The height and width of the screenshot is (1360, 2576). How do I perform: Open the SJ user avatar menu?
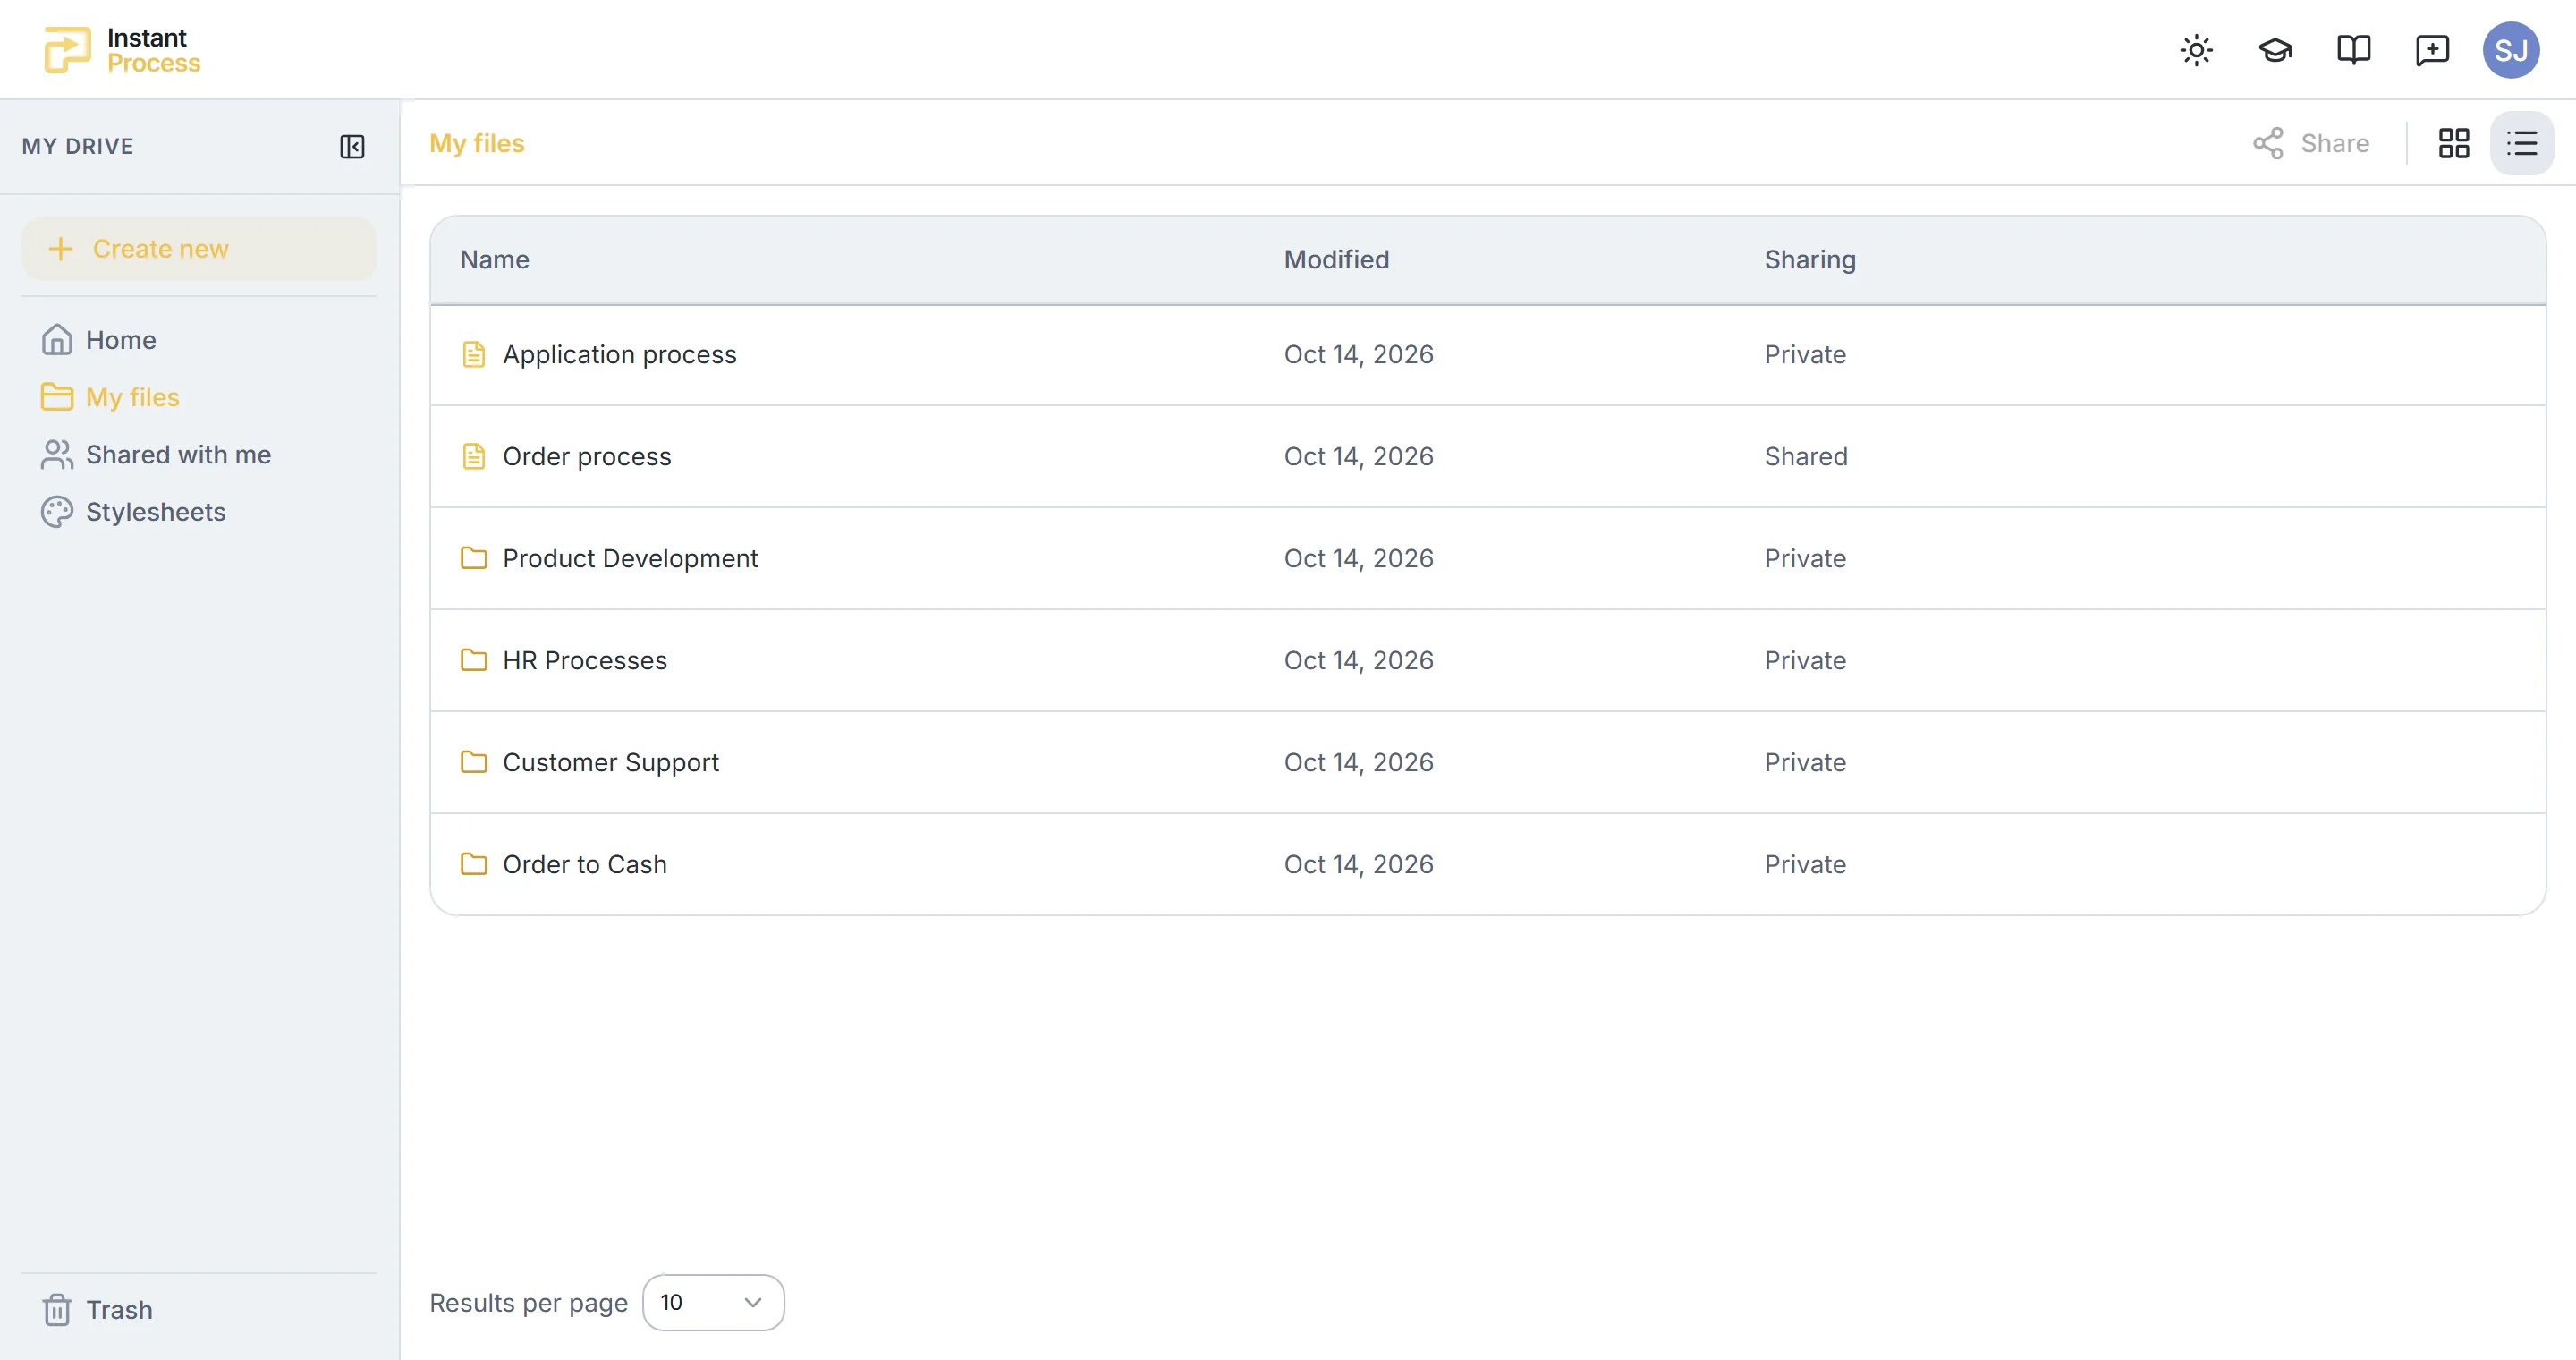click(x=2511, y=50)
